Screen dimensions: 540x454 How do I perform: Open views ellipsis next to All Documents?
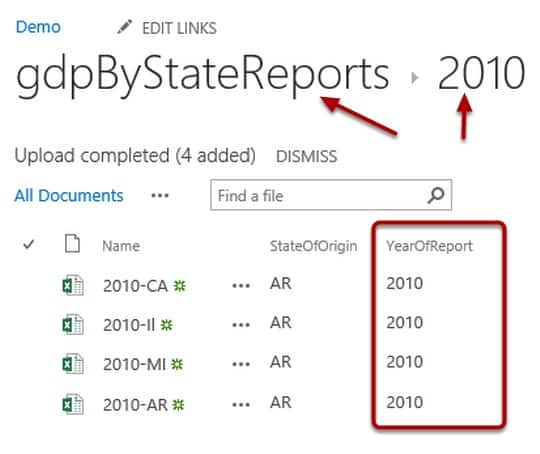click(160, 196)
